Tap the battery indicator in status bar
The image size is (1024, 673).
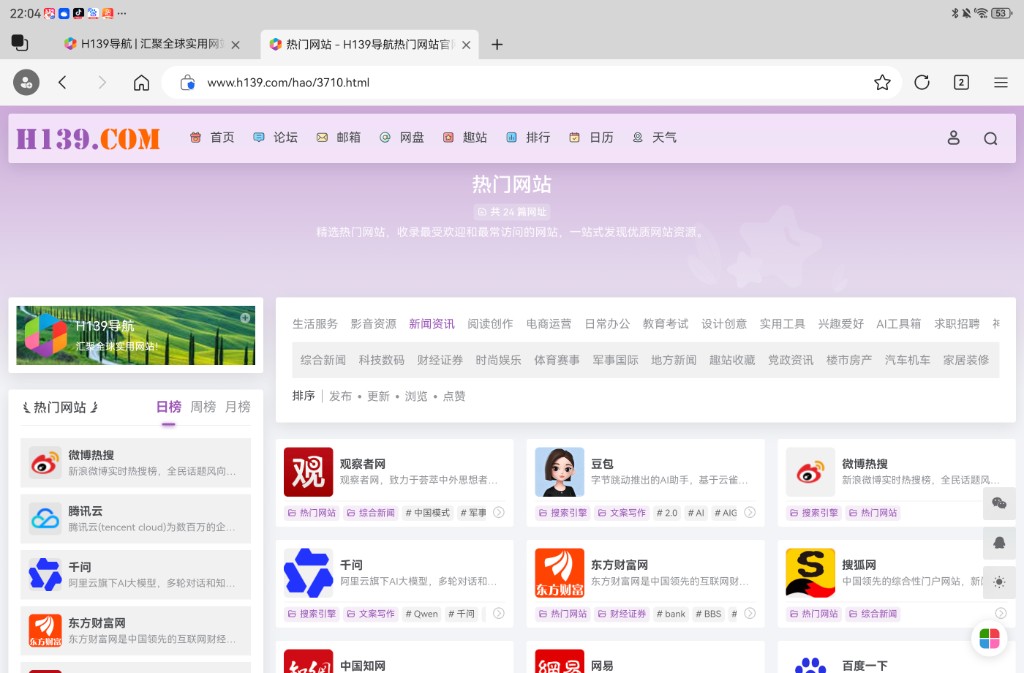[1002, 12]
